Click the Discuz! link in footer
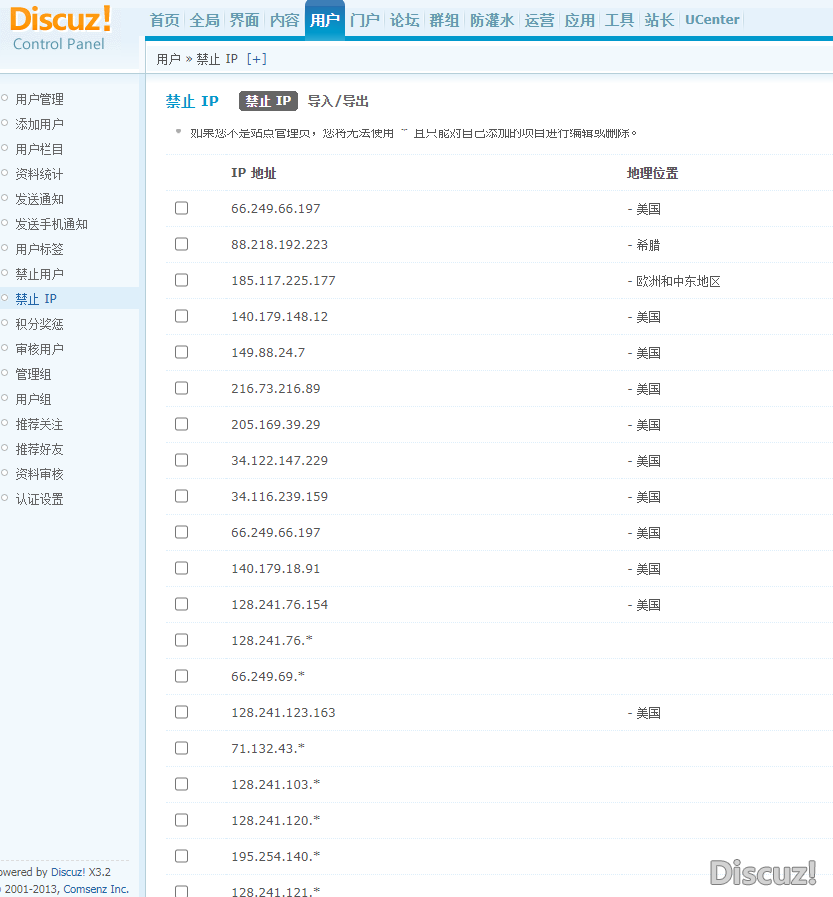 click(68, 872)
